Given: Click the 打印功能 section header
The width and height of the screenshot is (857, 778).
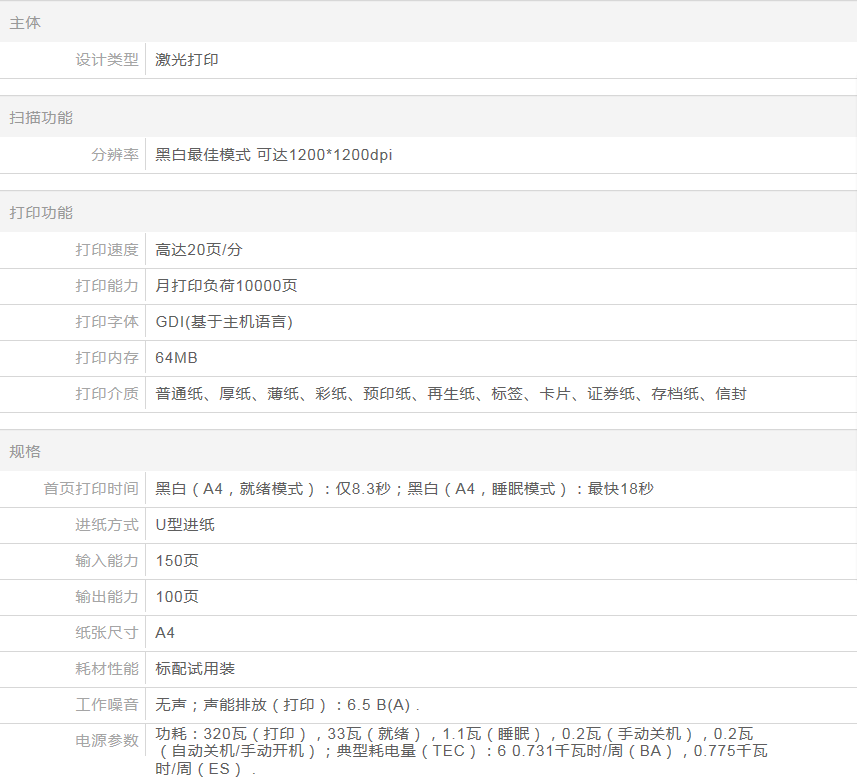Looking at the screenshot, I should 41,212.
